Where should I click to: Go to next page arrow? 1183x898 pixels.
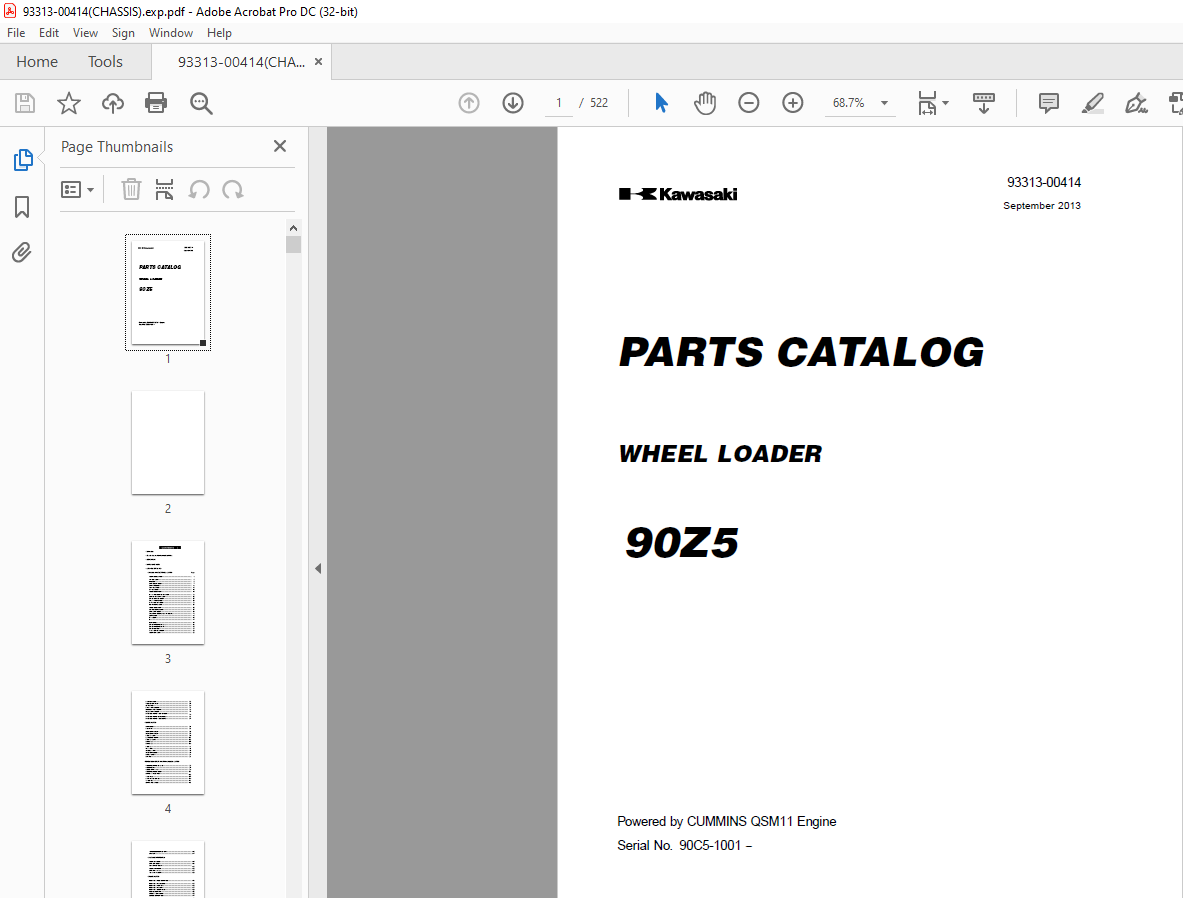(513, 103)
